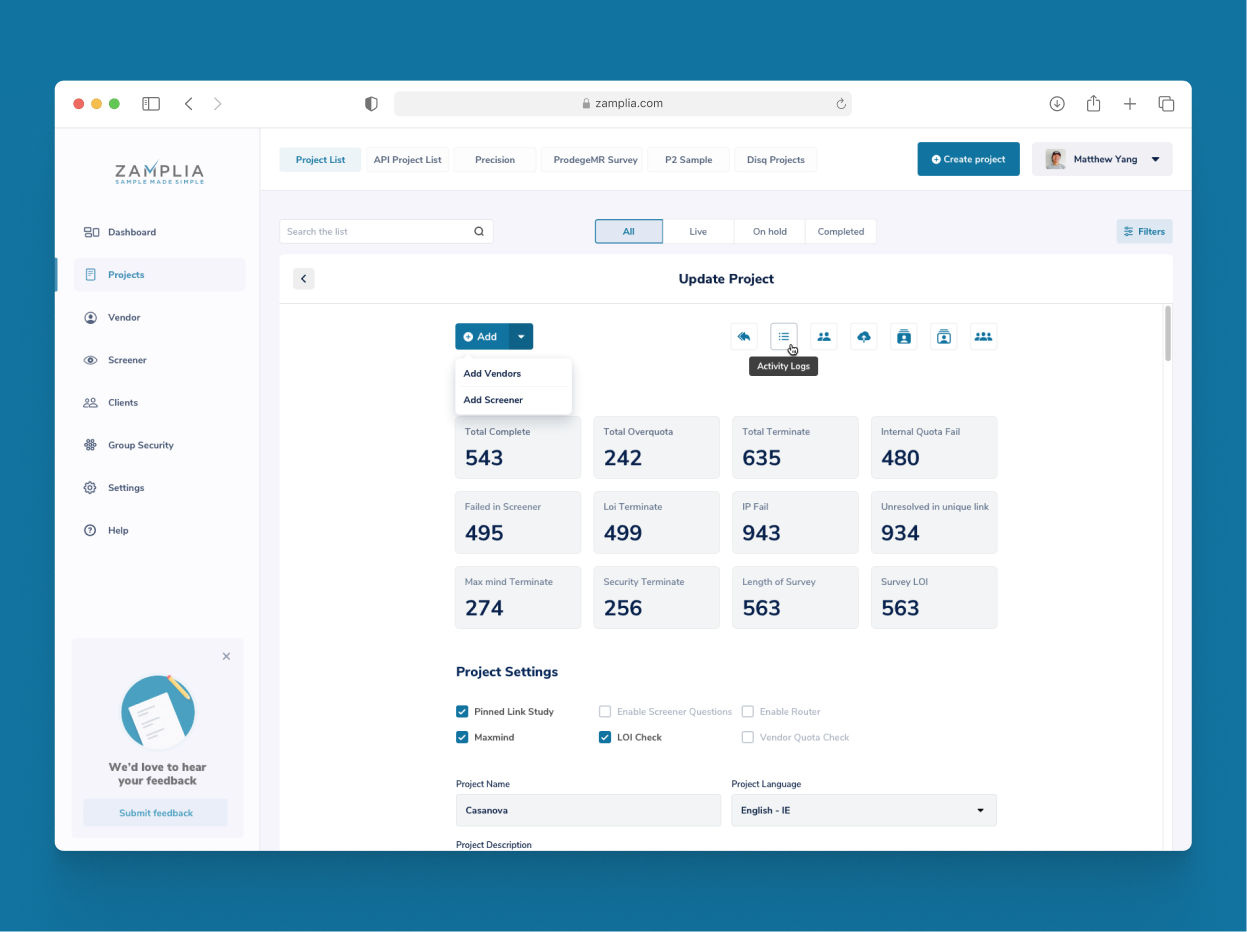
Task: Click the search magnifier icon in list search
Action: pos(479,232)
